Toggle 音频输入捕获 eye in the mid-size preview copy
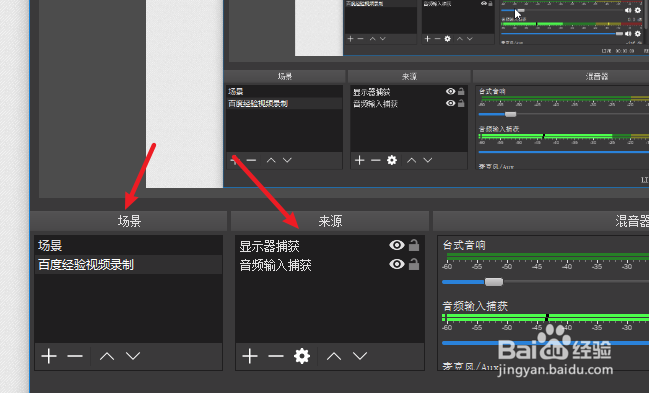This screenshot has height=393, width=649. coord(450,103)
